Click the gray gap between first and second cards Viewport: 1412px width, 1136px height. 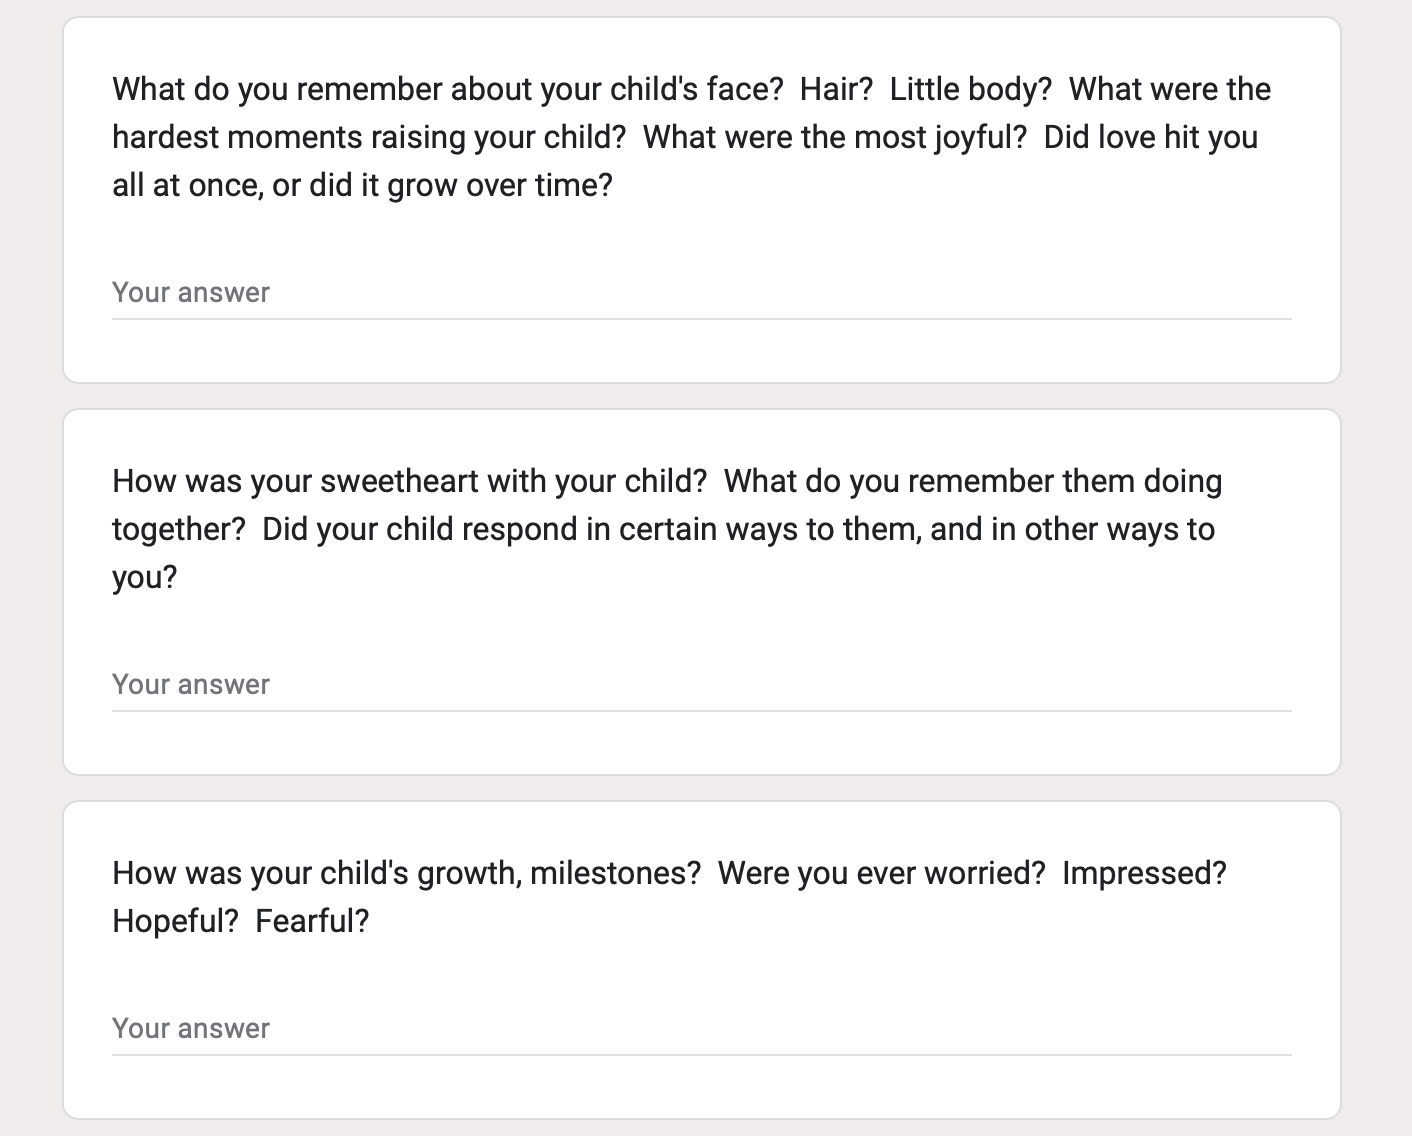coord(701,396)
